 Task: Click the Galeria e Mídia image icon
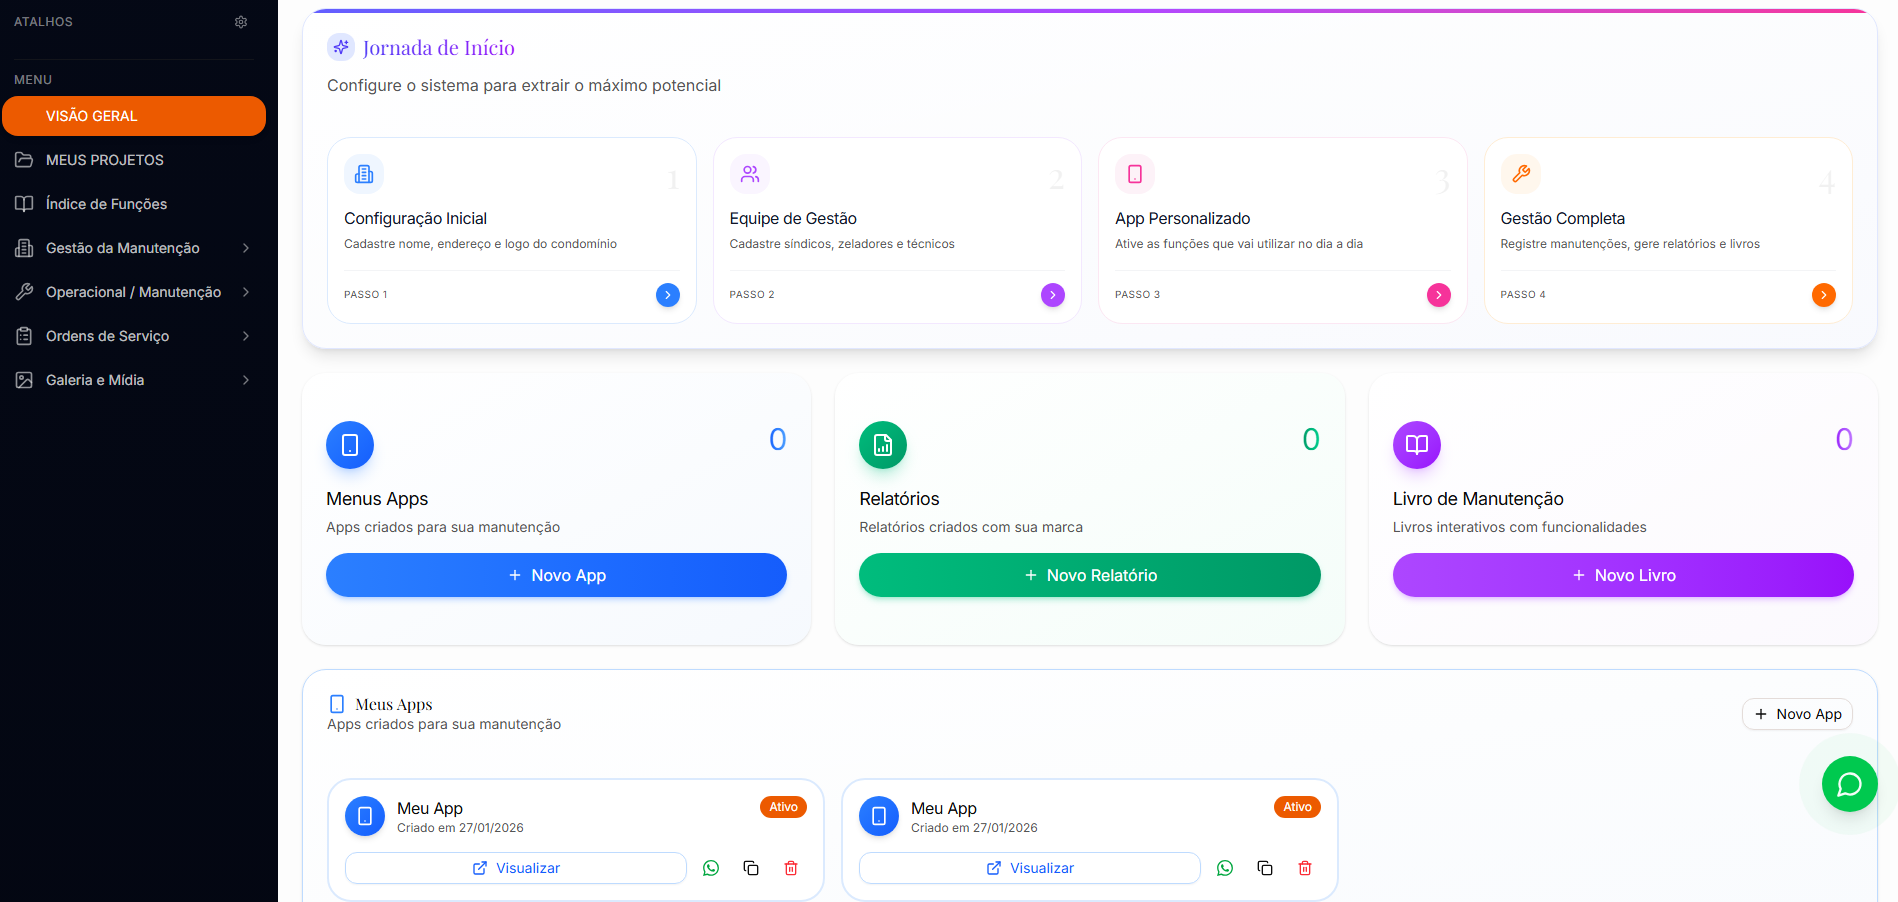(x=24, y=380)
